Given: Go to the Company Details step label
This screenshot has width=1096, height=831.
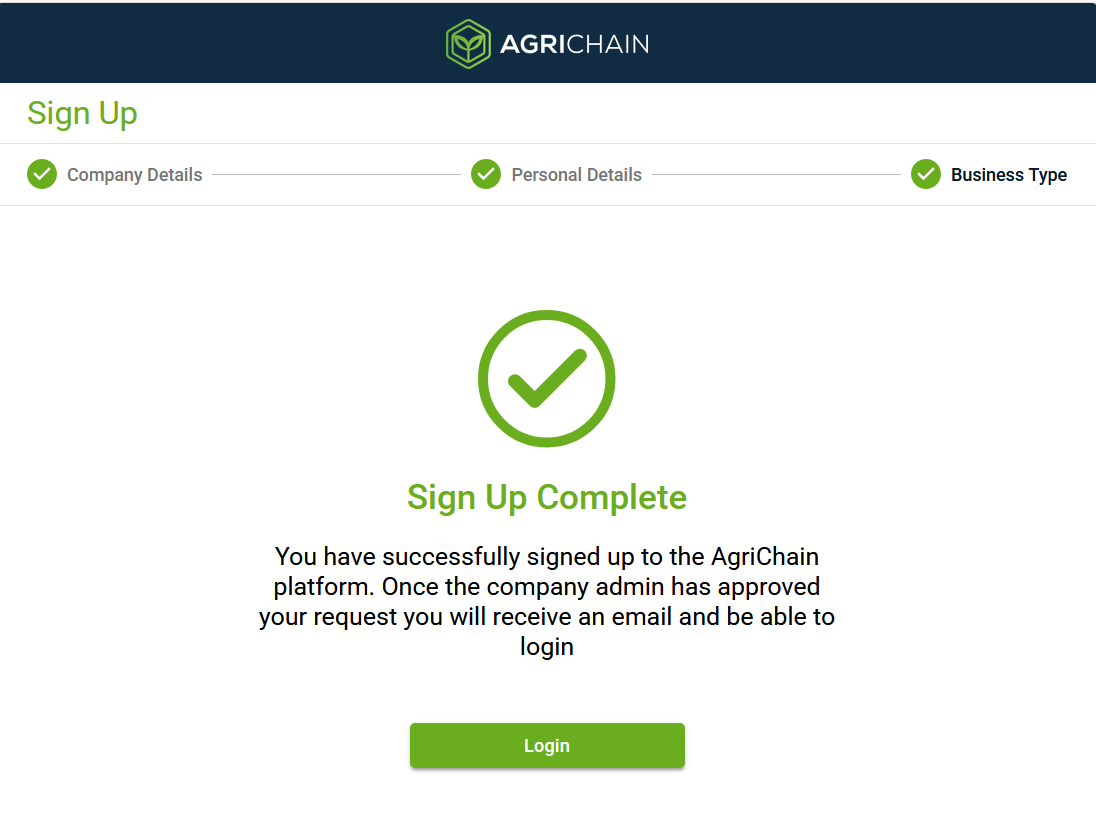Looking at the screenshot, I should [x=134, y=175].
